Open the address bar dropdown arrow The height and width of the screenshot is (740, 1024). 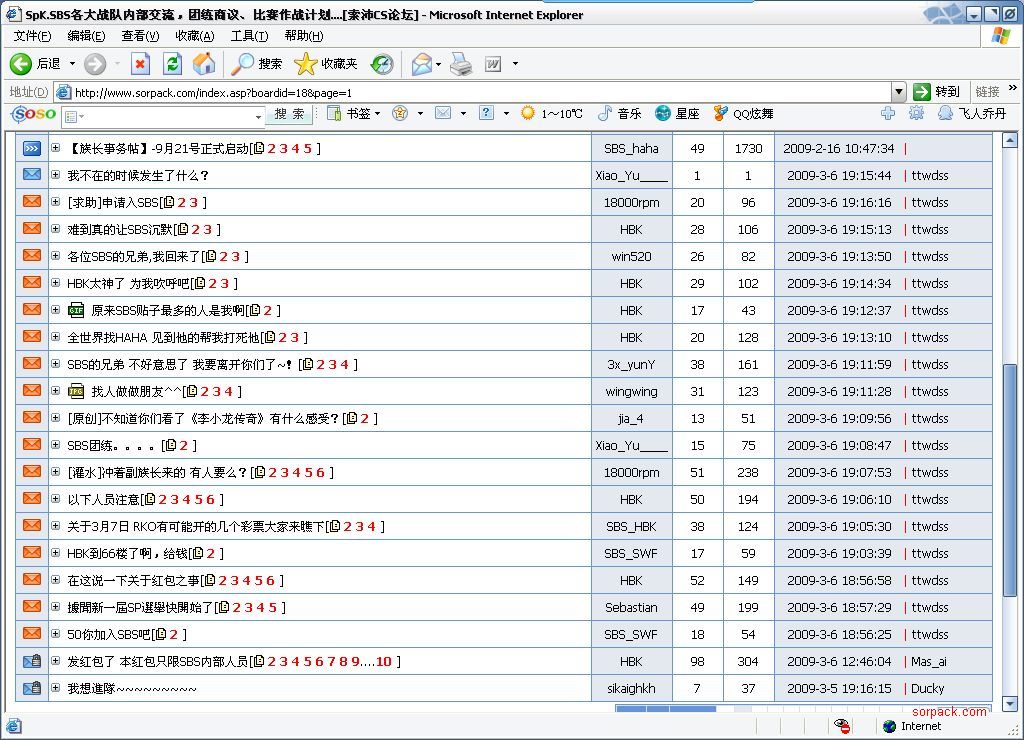(898, 92)
